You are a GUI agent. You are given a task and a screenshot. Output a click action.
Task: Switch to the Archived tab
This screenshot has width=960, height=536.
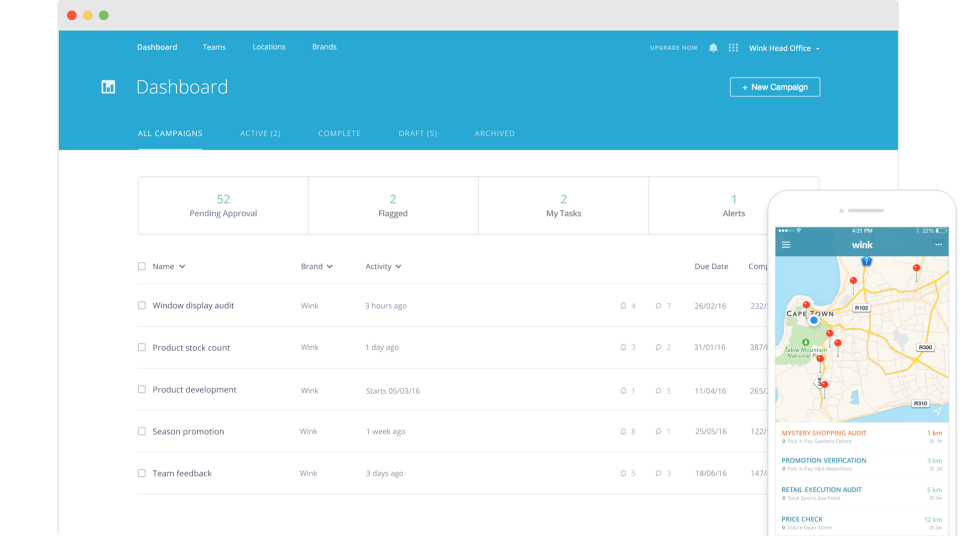pos(495,134)
